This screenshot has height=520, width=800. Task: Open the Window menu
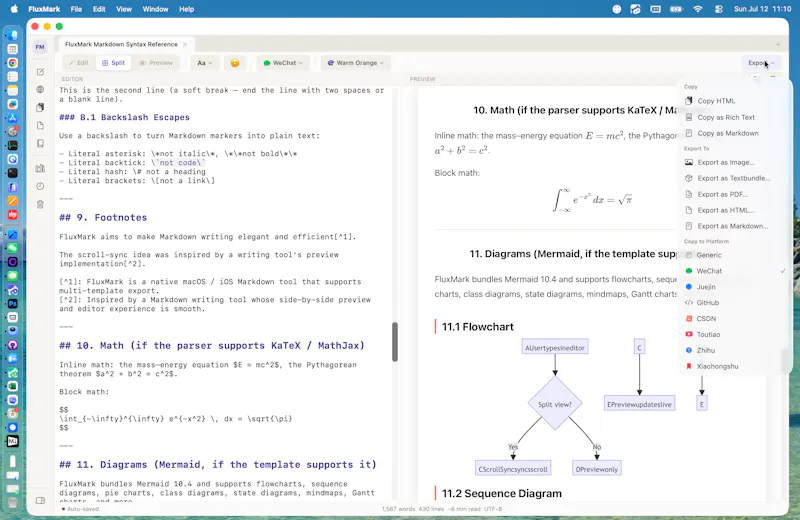point(155,9)
